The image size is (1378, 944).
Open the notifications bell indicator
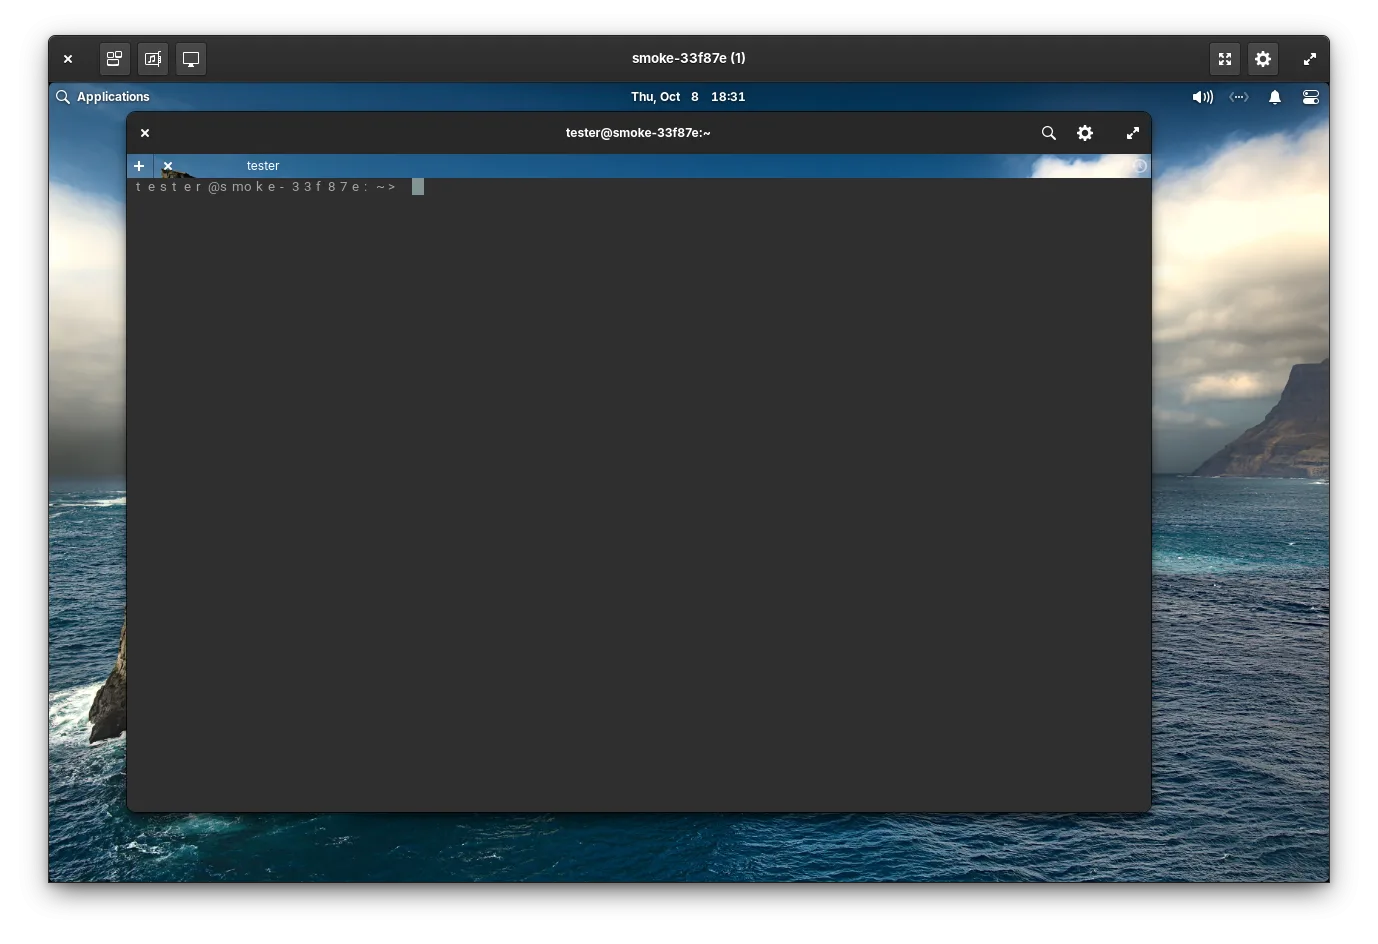(1275, 97)
